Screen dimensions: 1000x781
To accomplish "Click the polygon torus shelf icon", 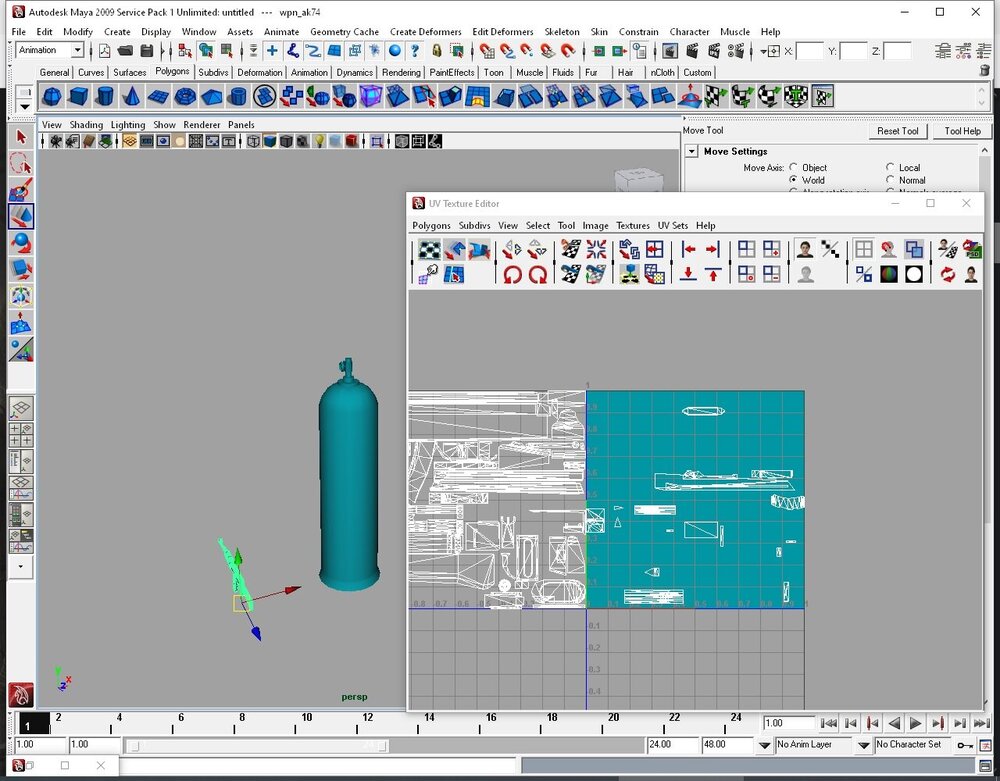I will point(184,96).
